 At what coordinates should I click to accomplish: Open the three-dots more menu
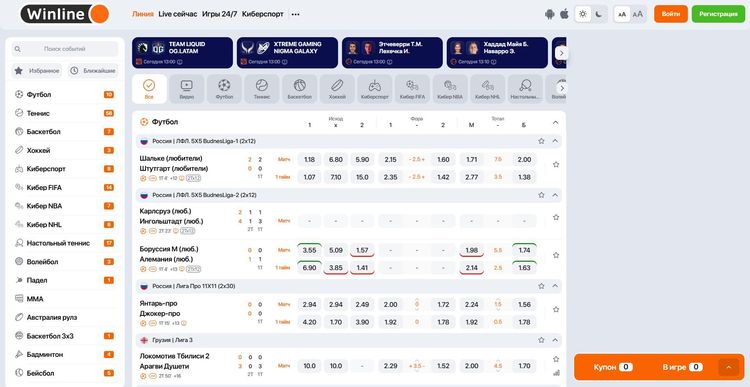point(296,14)
